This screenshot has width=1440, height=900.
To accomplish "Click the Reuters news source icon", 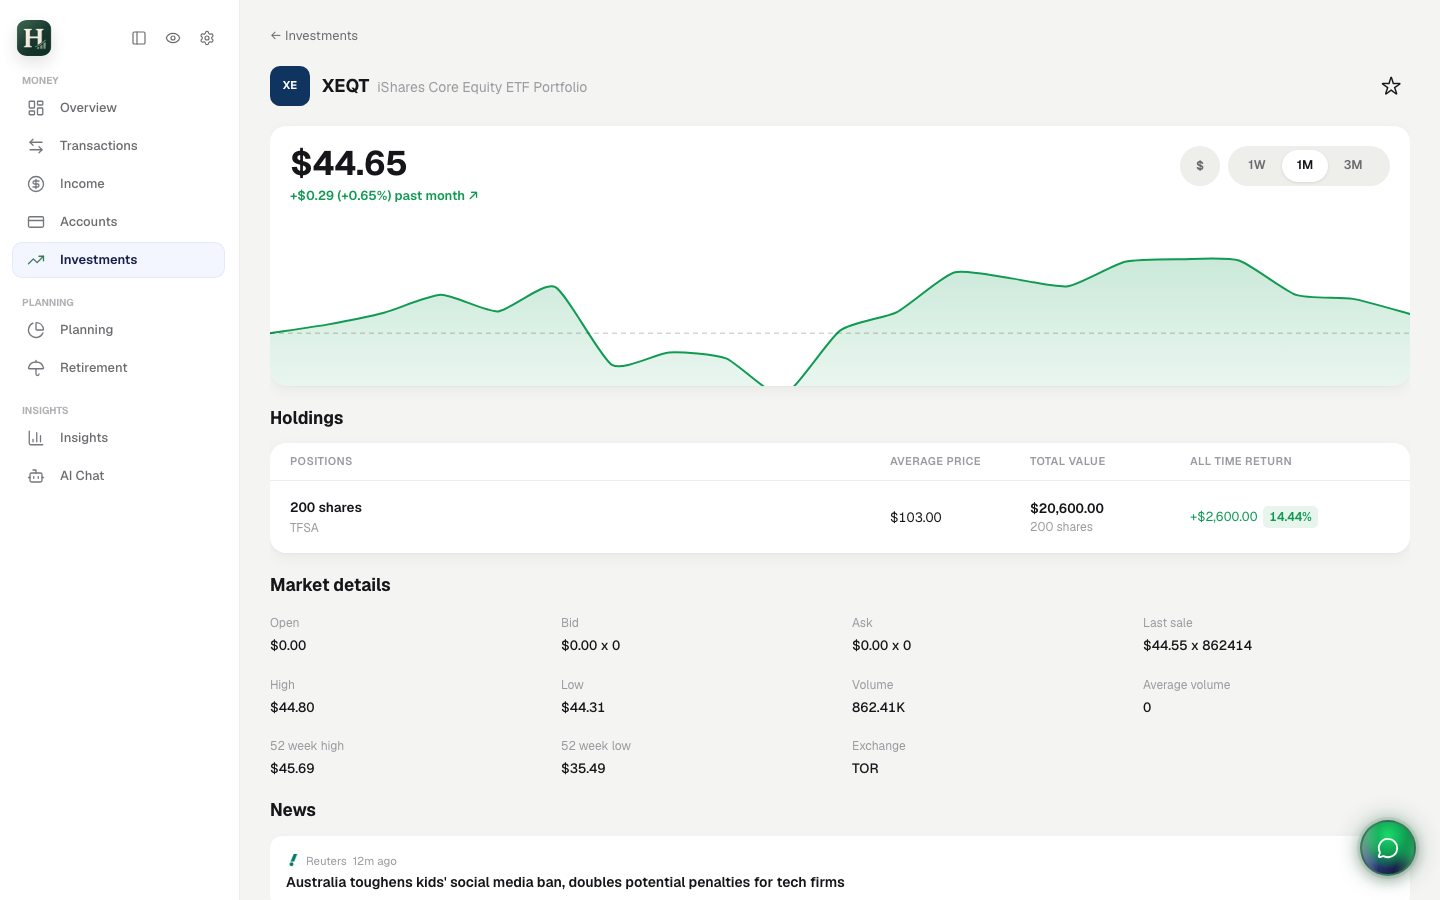I will coord(293,860).
